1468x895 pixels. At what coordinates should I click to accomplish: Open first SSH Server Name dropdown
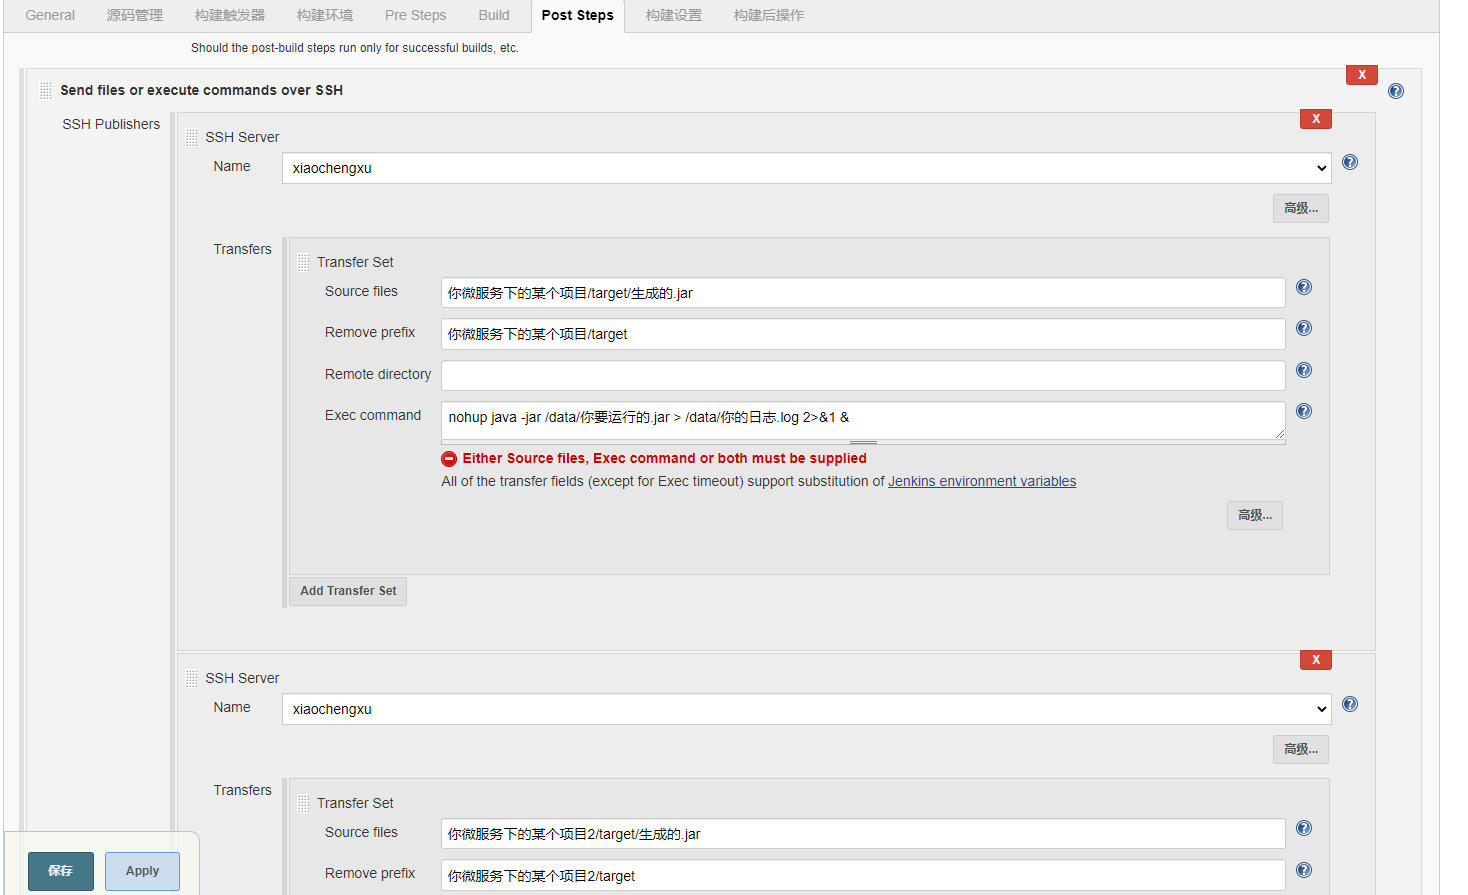[x=806, y=168]
